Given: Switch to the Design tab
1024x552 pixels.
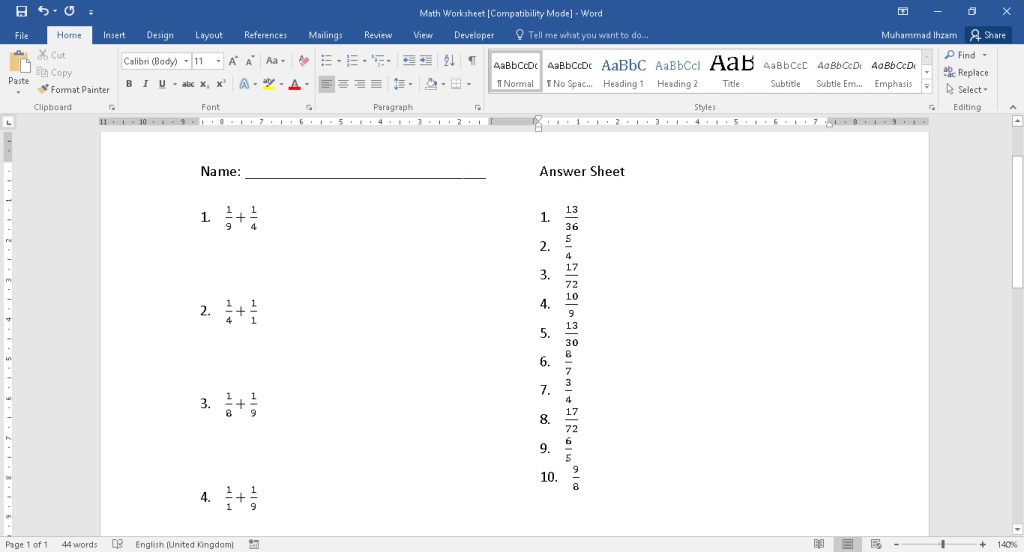Looking at the screenshot, I should 160,35.
